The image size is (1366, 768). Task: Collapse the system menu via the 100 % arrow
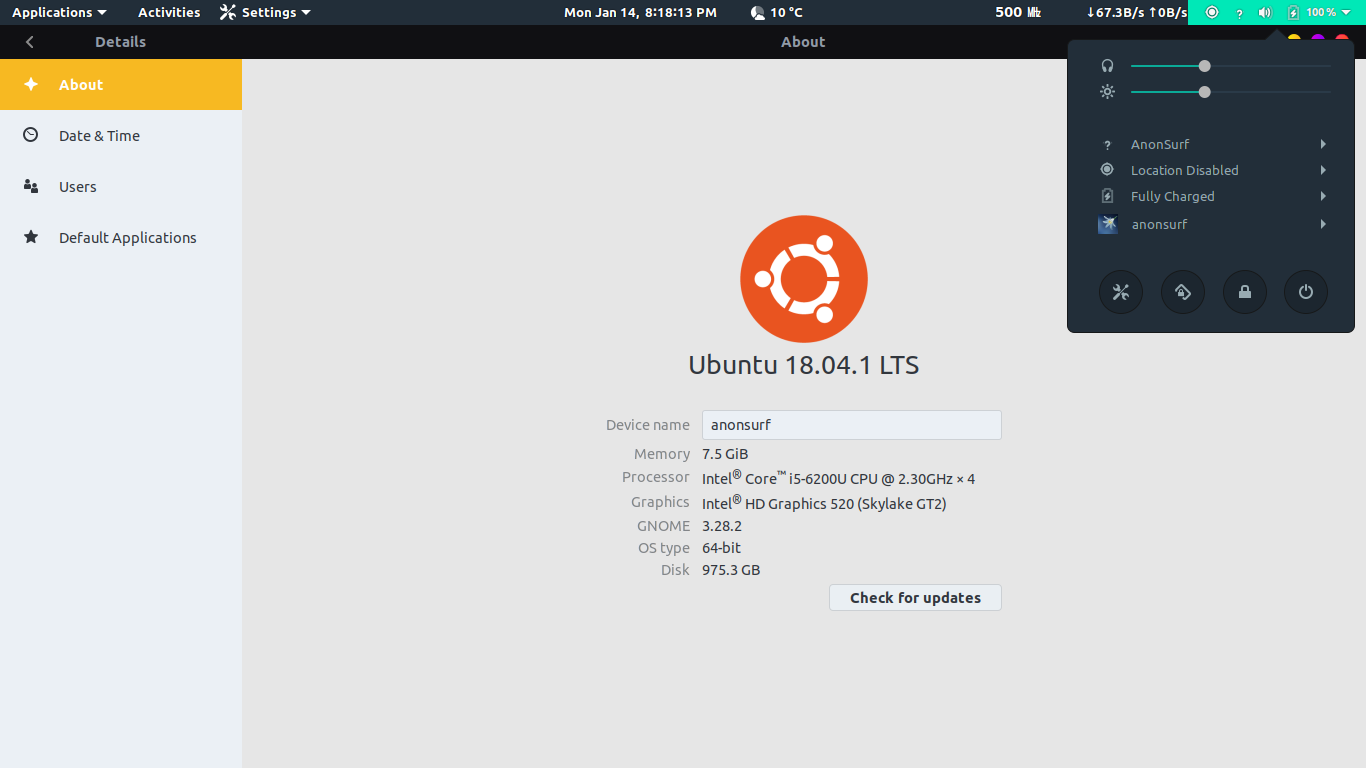pyautogui.click(x=1346, y=12)
